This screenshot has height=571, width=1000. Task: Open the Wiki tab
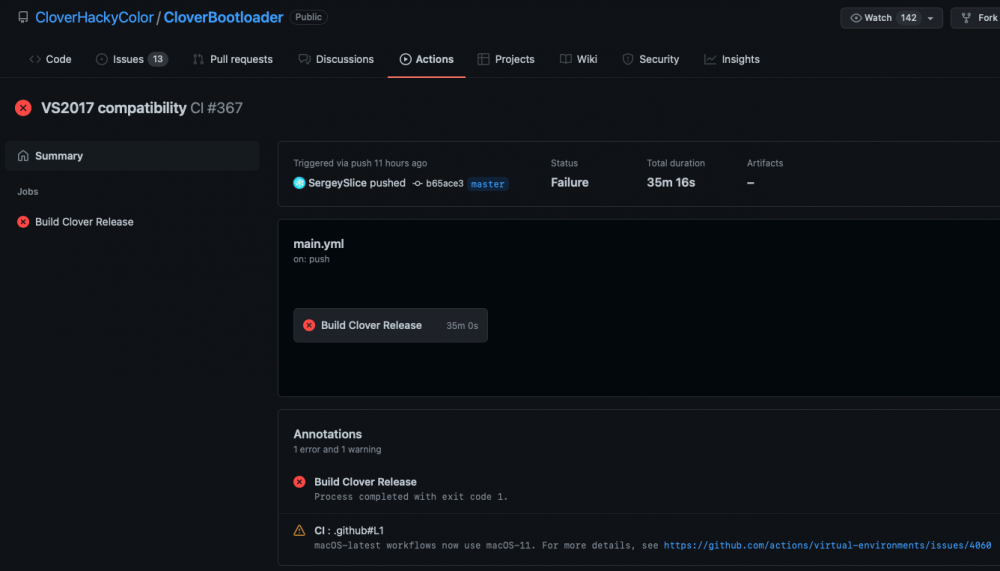pyautogui.click(x=578, y=59)
